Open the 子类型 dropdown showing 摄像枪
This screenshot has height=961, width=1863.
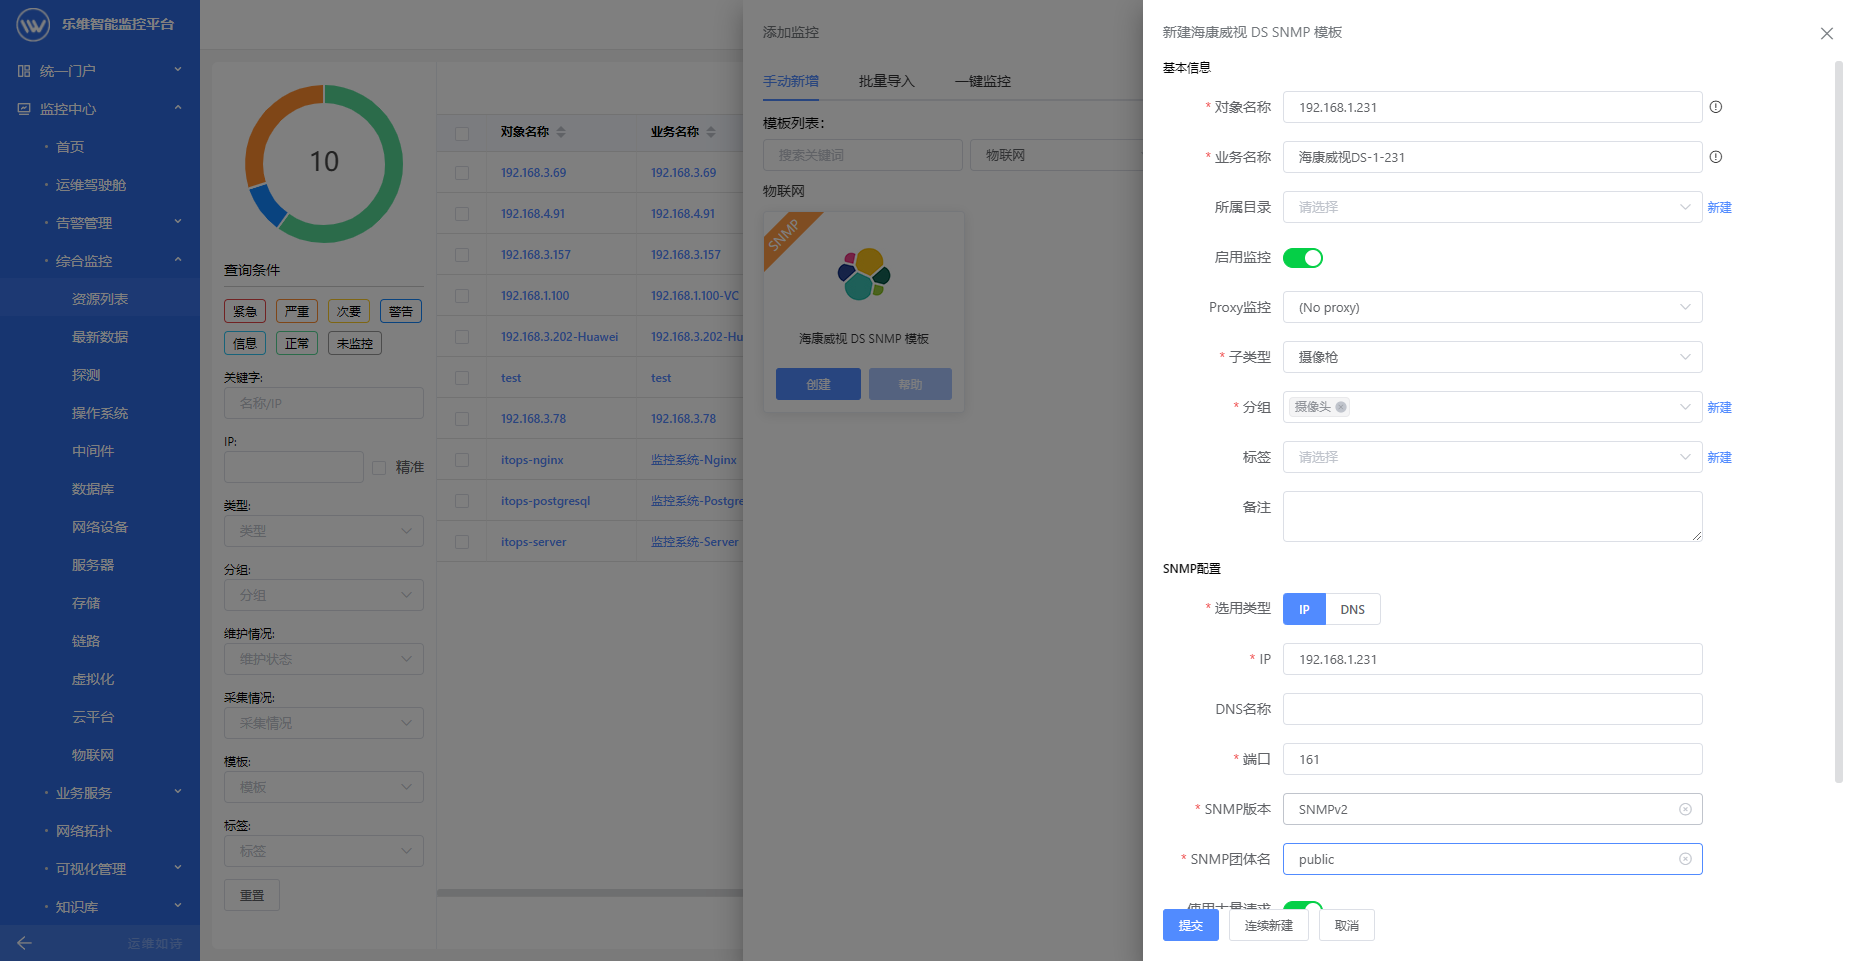[1492, 357]
